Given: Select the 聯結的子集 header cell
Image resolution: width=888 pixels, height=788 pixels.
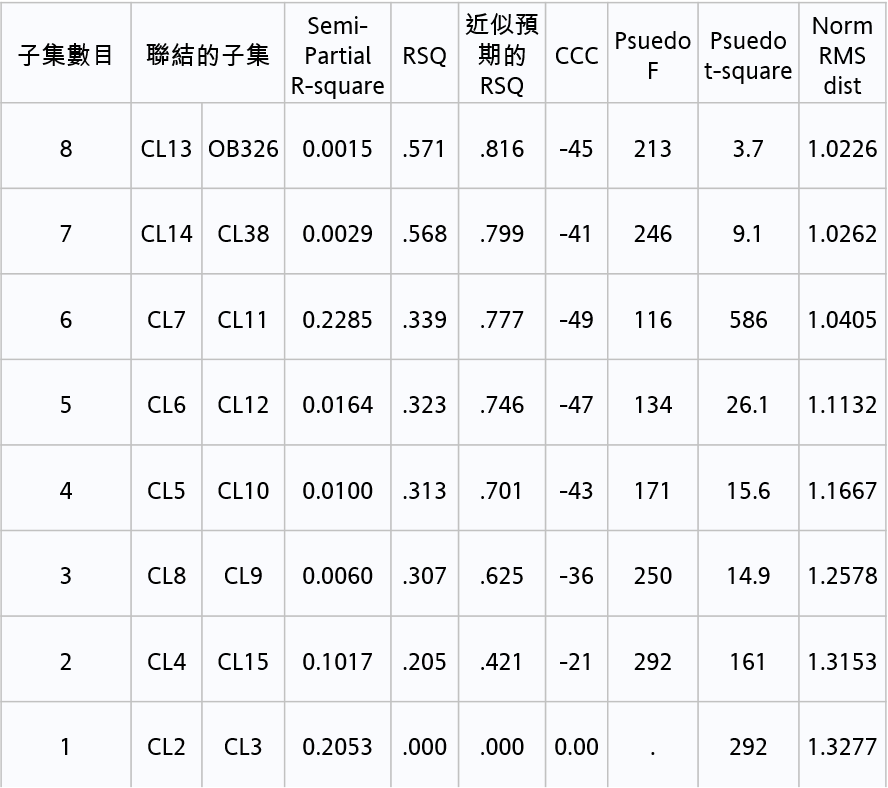Looking at the screenshot, I should (x=208, y=55).
